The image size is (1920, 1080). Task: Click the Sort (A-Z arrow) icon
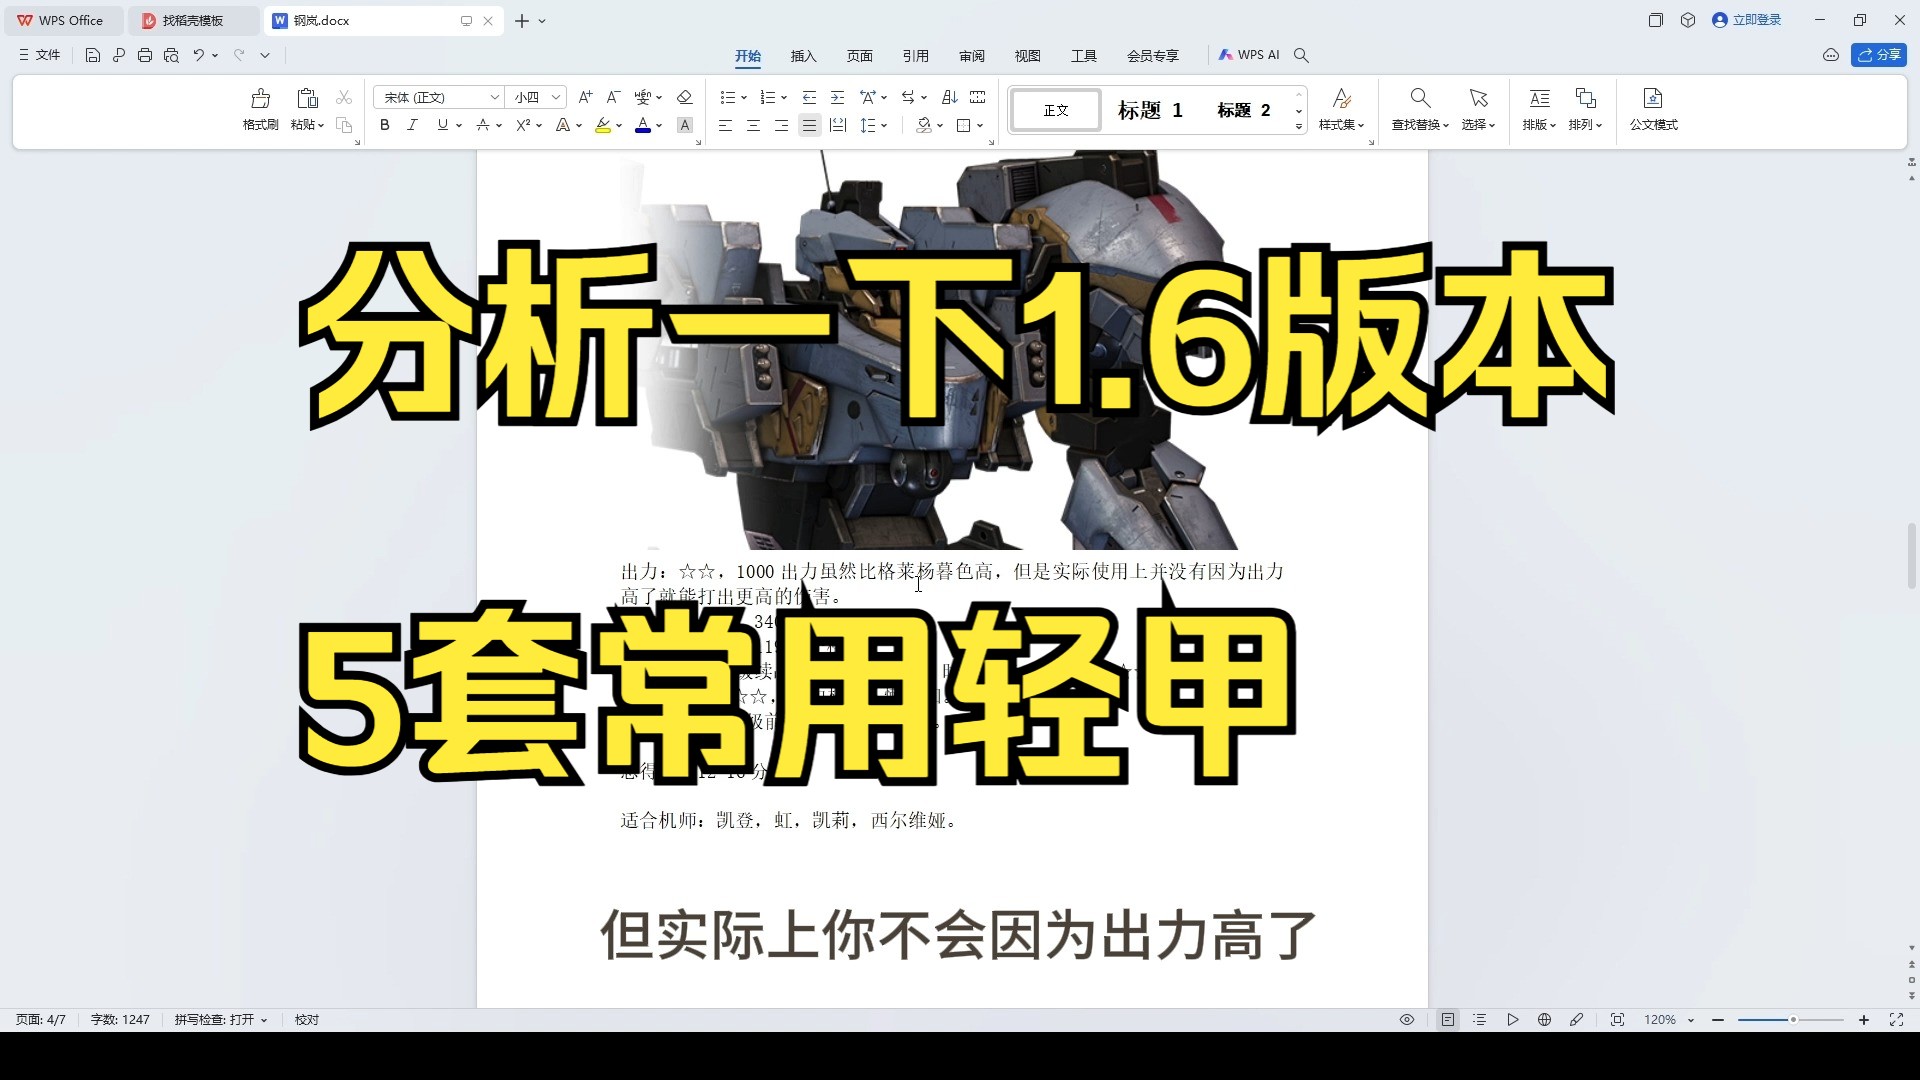[950, 97]
